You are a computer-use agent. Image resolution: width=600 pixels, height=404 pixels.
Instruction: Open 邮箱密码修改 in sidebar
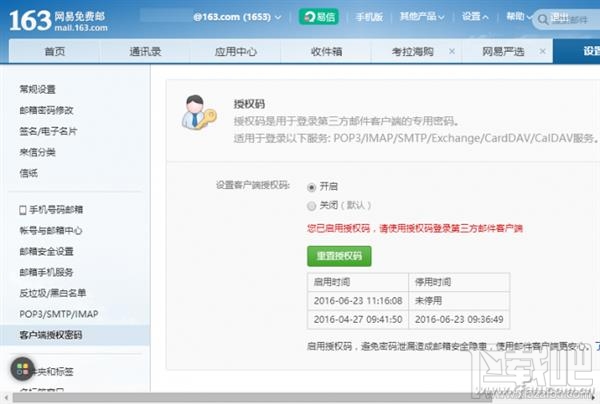[x=46, y=110]
